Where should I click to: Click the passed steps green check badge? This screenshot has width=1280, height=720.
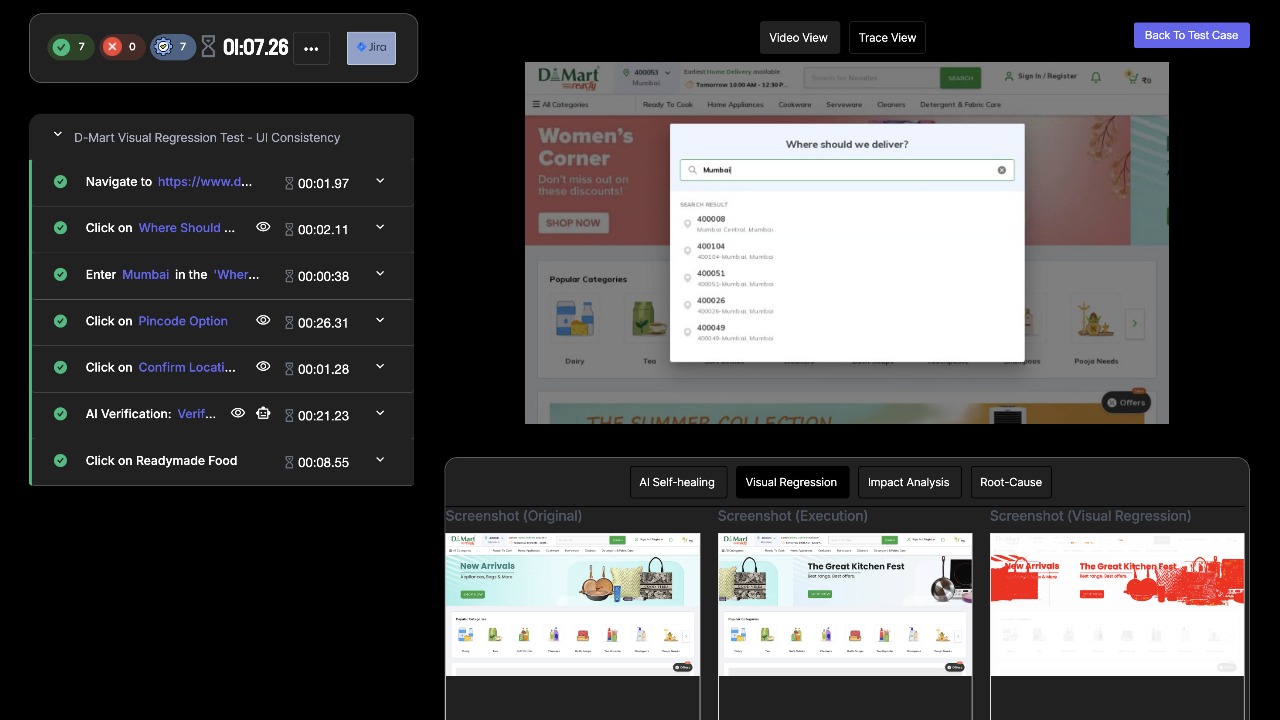pyautogui.click(x=71, y=47)
